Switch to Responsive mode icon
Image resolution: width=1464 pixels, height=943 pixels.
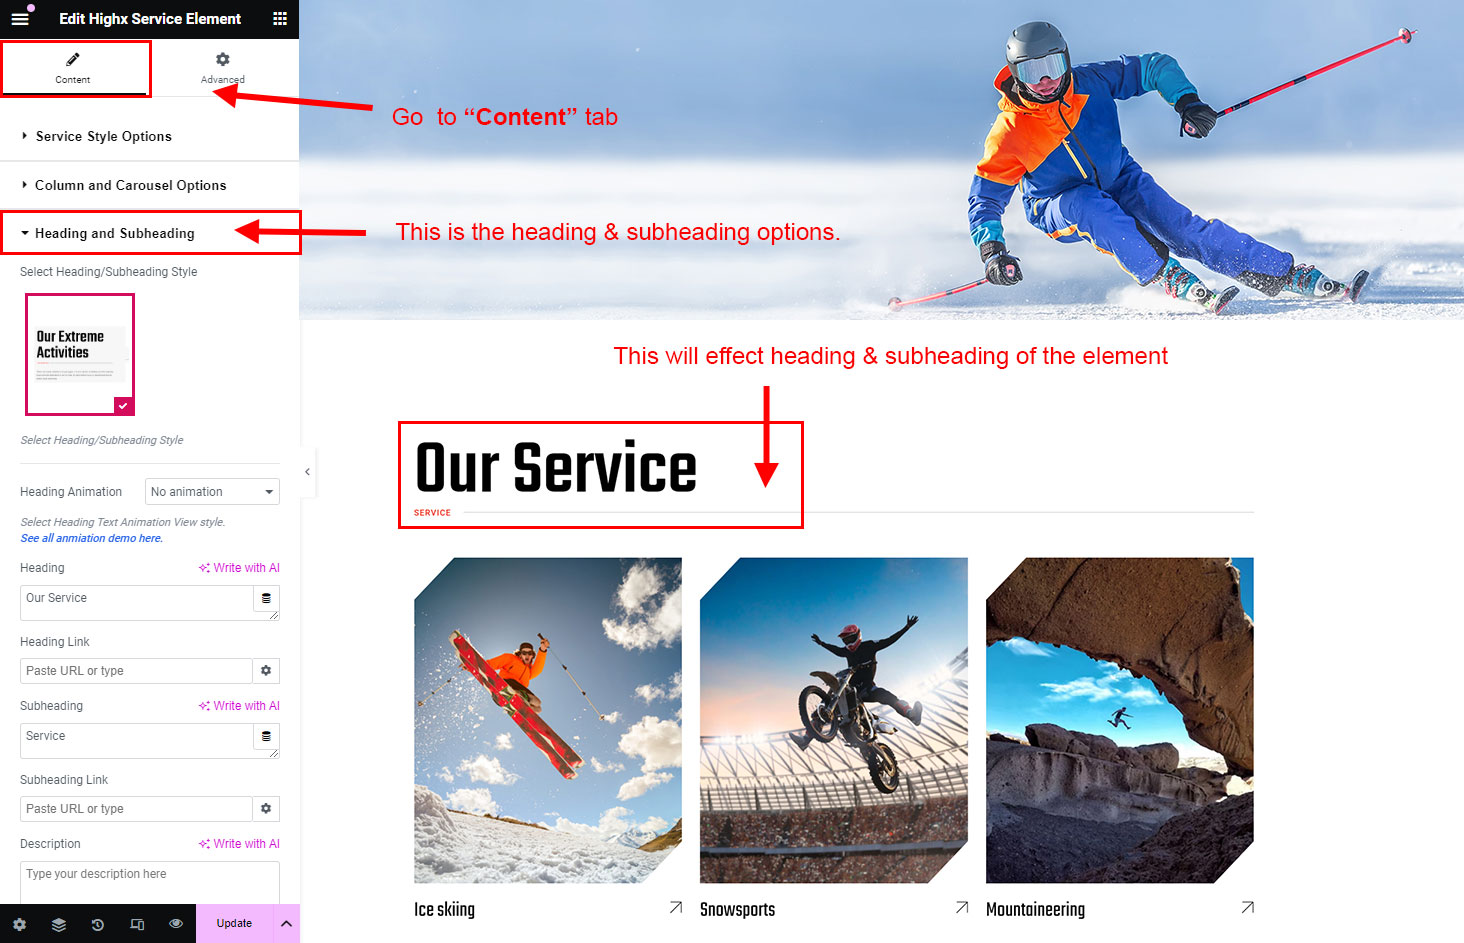pyautogui.click(x=137, y=924)
